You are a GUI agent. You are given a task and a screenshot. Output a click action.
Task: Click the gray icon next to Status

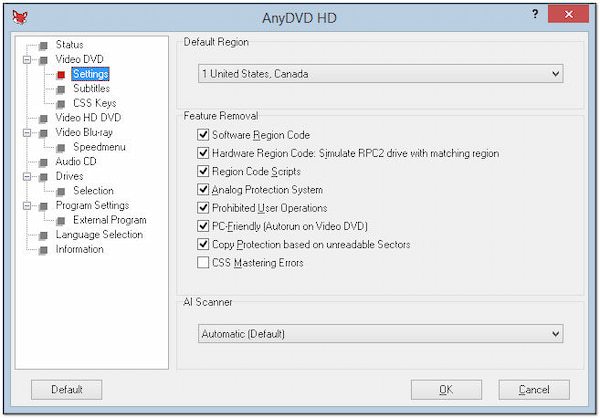[43, 46]
